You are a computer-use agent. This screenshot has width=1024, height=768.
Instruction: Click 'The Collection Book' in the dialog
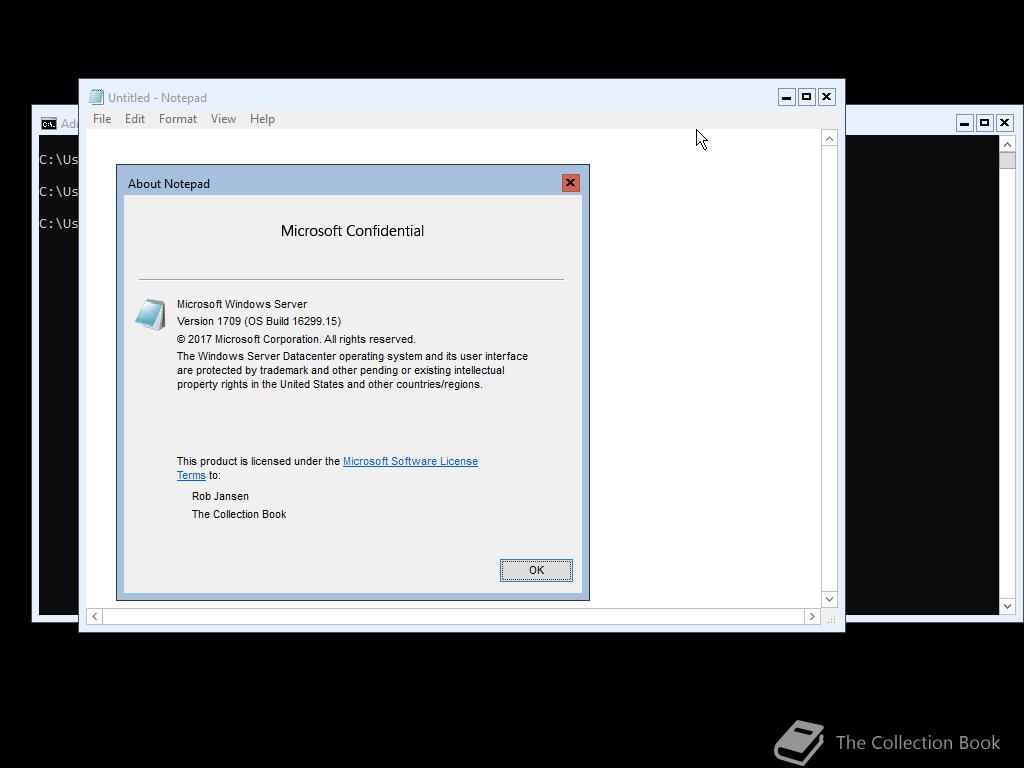point(239,515)
